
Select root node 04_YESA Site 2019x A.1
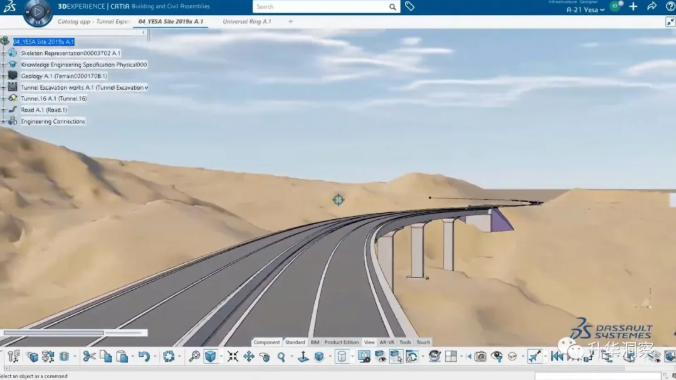click(x=44, y=42)
